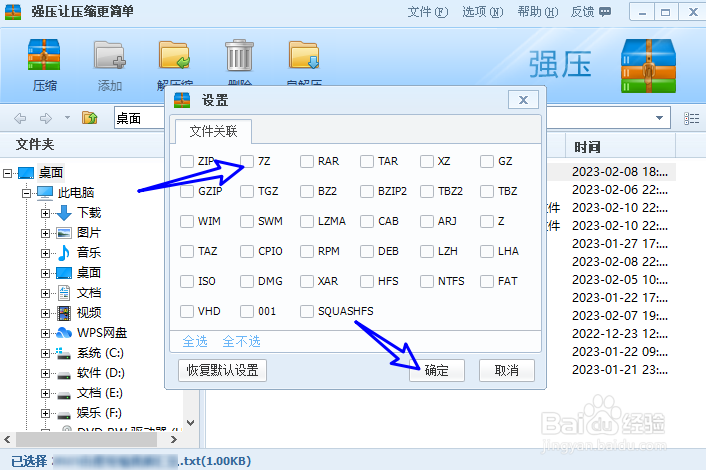
Task: Expand the 系统 (C:) drive node
Action: (45, 353)
